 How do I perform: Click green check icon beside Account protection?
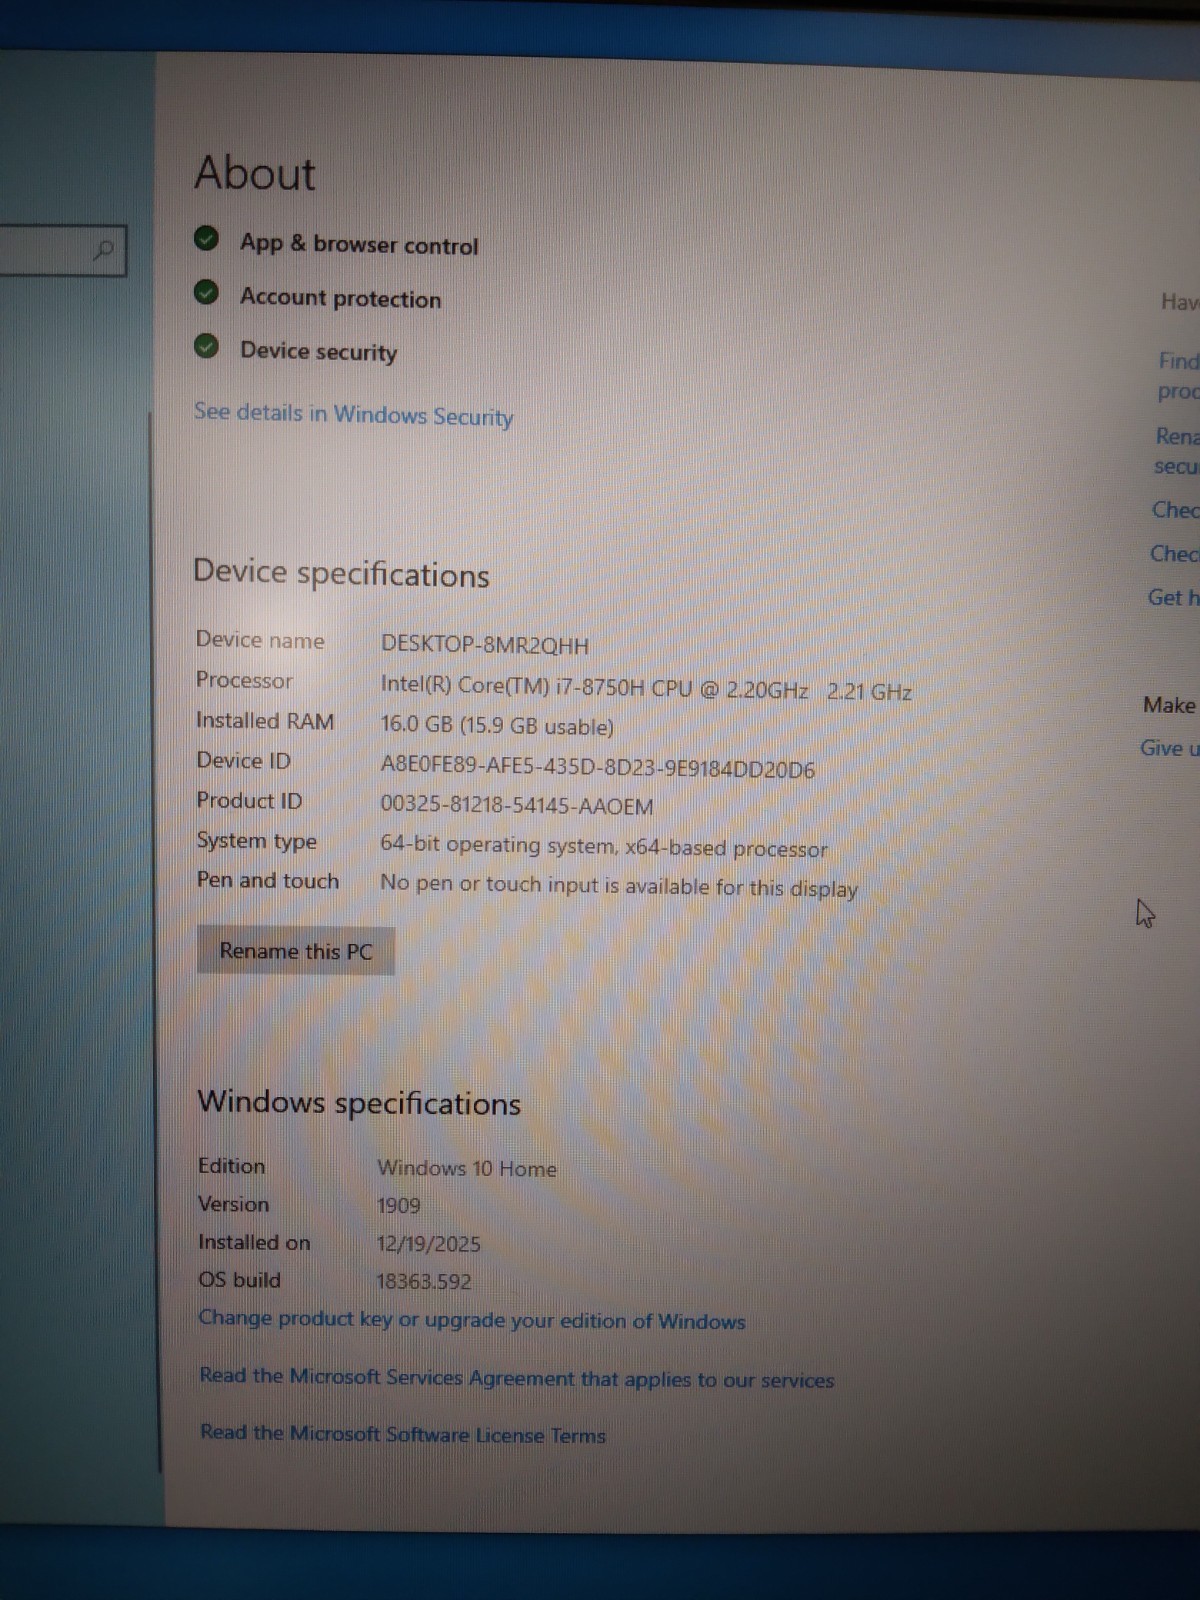coord(206,292)
